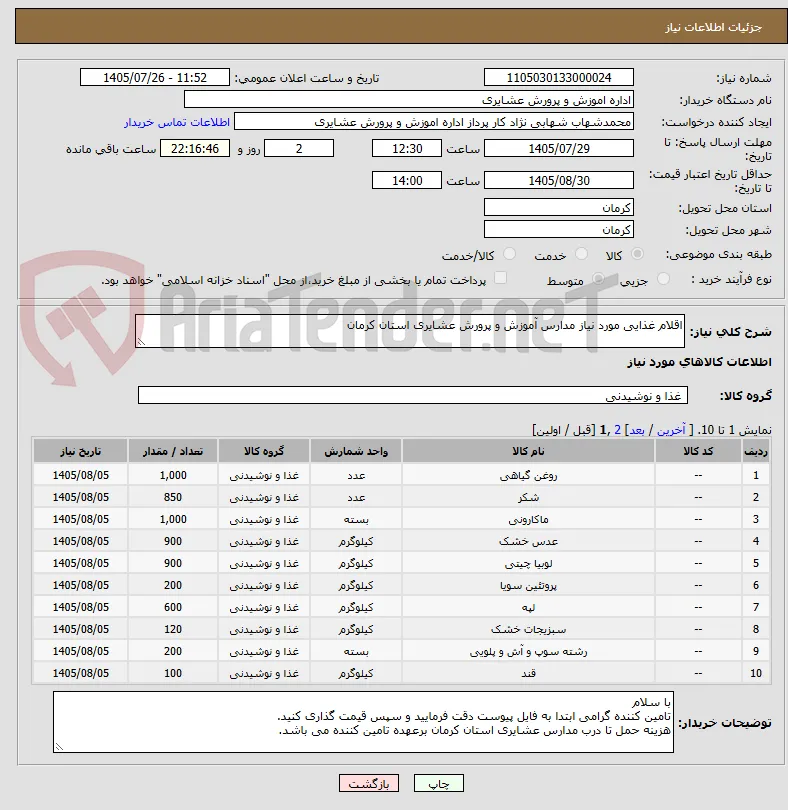Click the remaining days field showing 2

click(x=299, y=148)
